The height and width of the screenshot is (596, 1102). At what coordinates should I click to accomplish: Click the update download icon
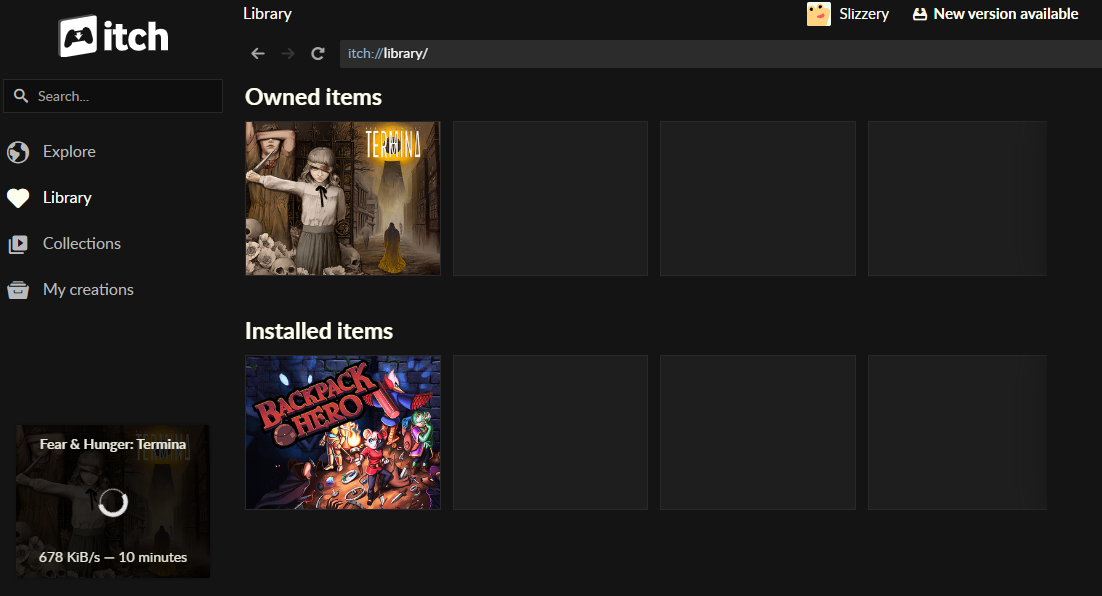920,14
